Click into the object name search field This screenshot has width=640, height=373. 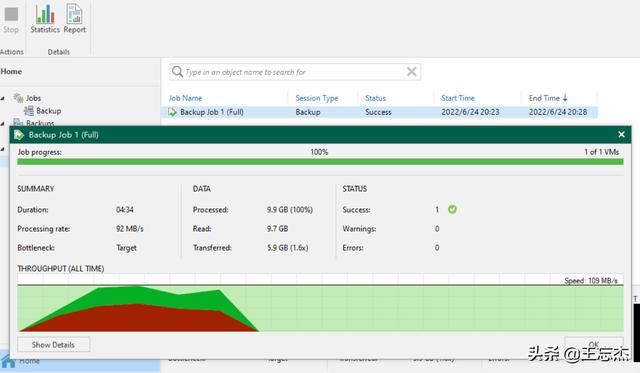coord(295,72)
